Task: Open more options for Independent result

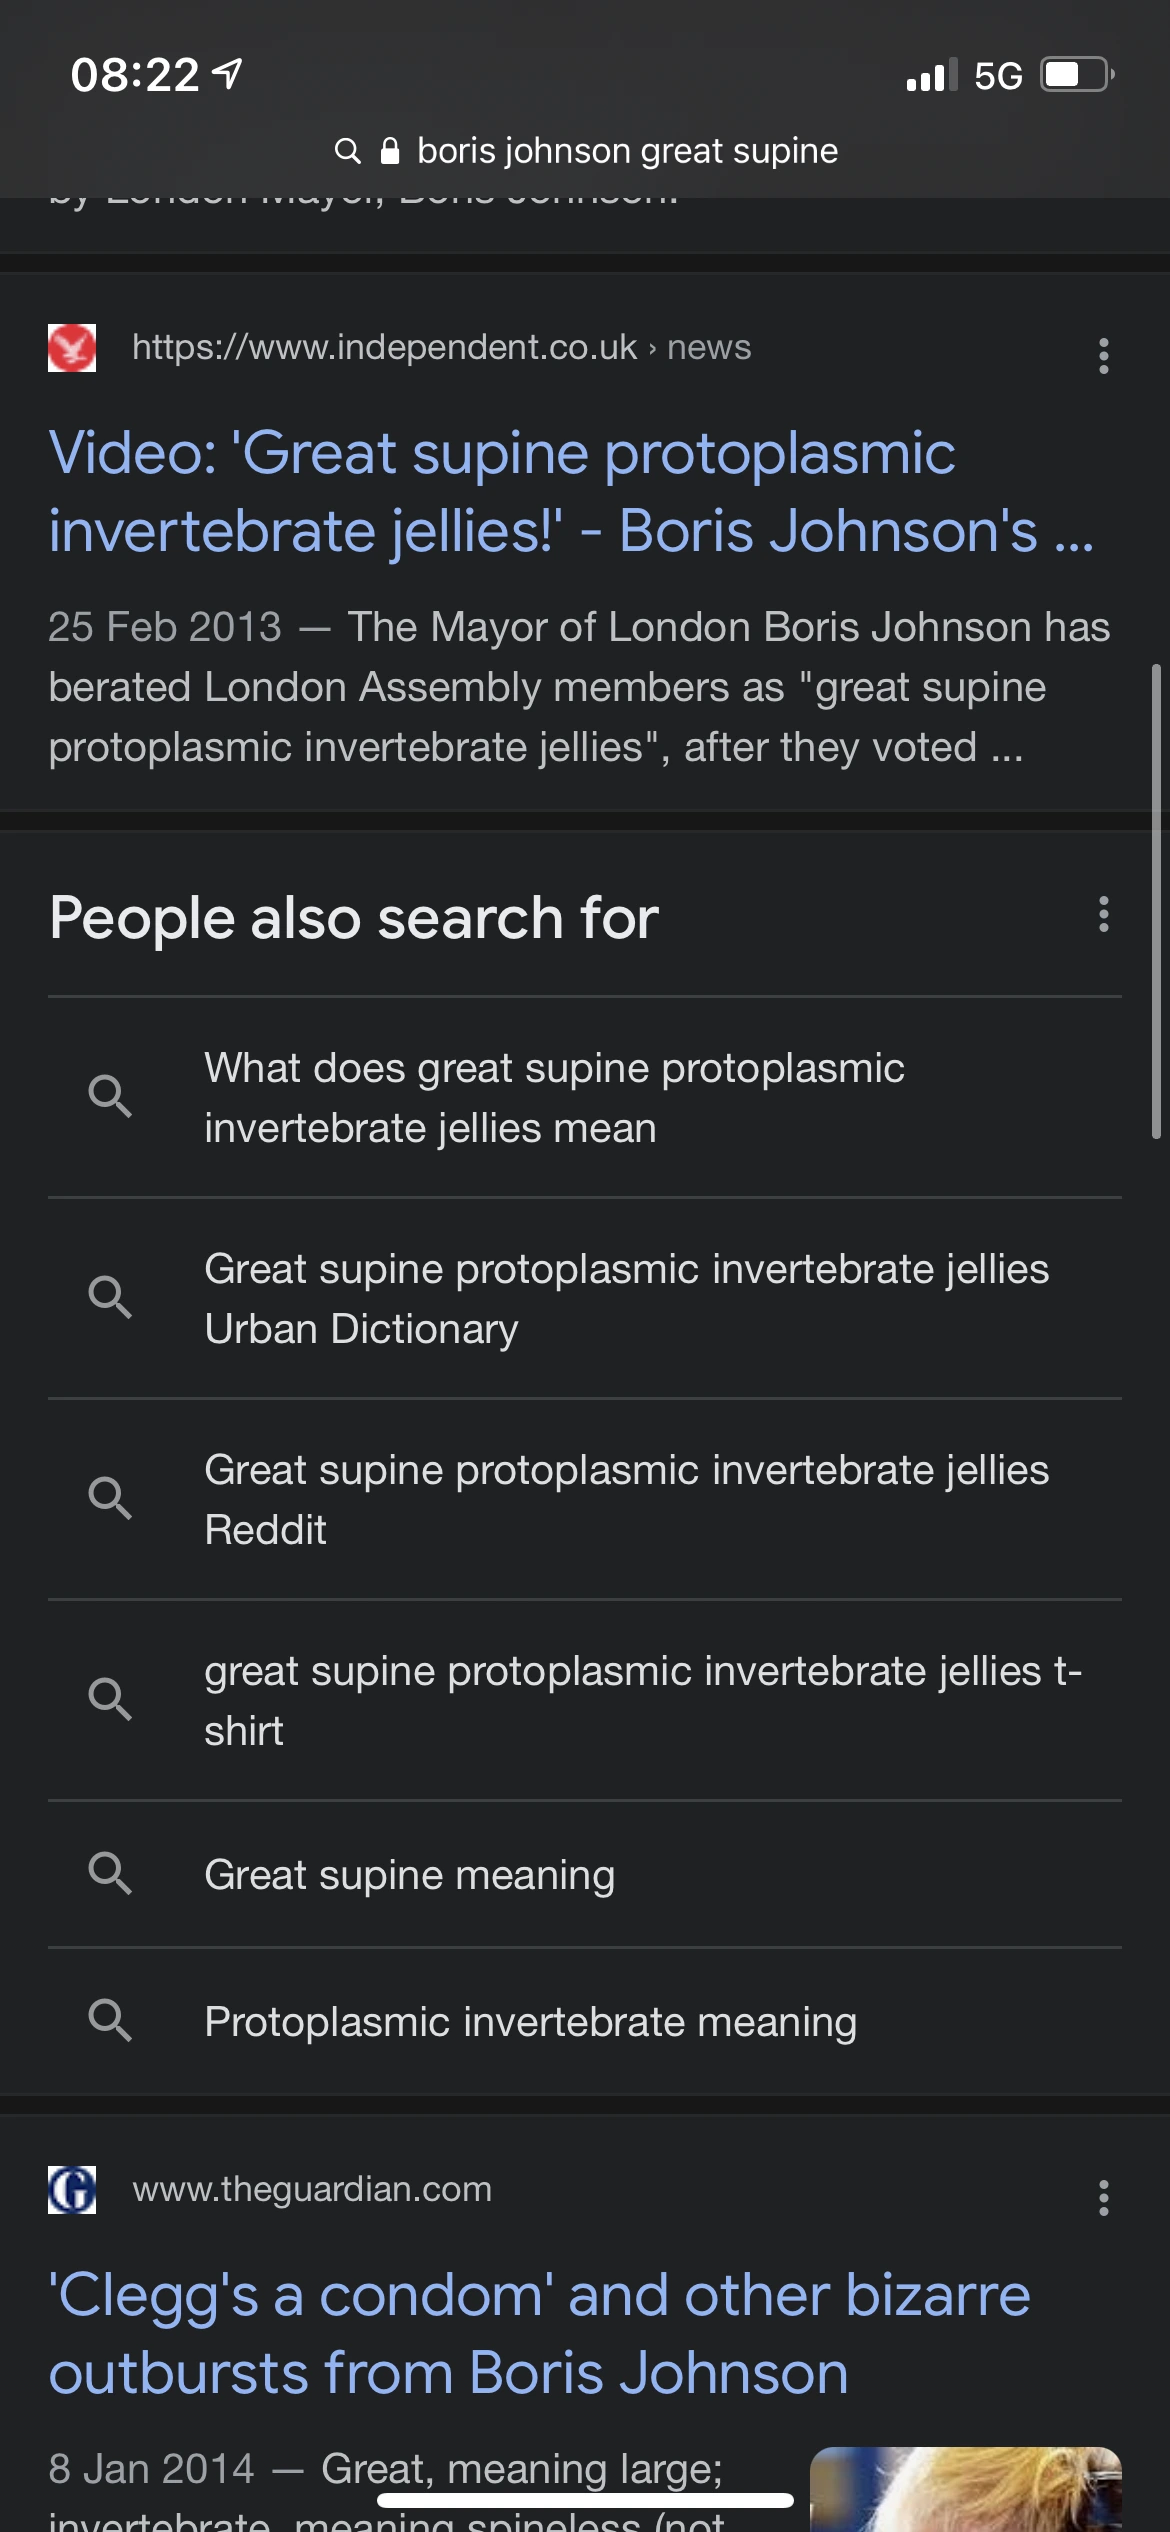Action: [1103, 356]
